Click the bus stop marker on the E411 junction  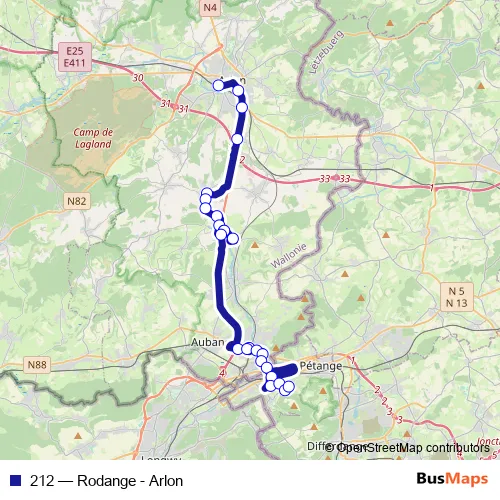pos(237,139)
